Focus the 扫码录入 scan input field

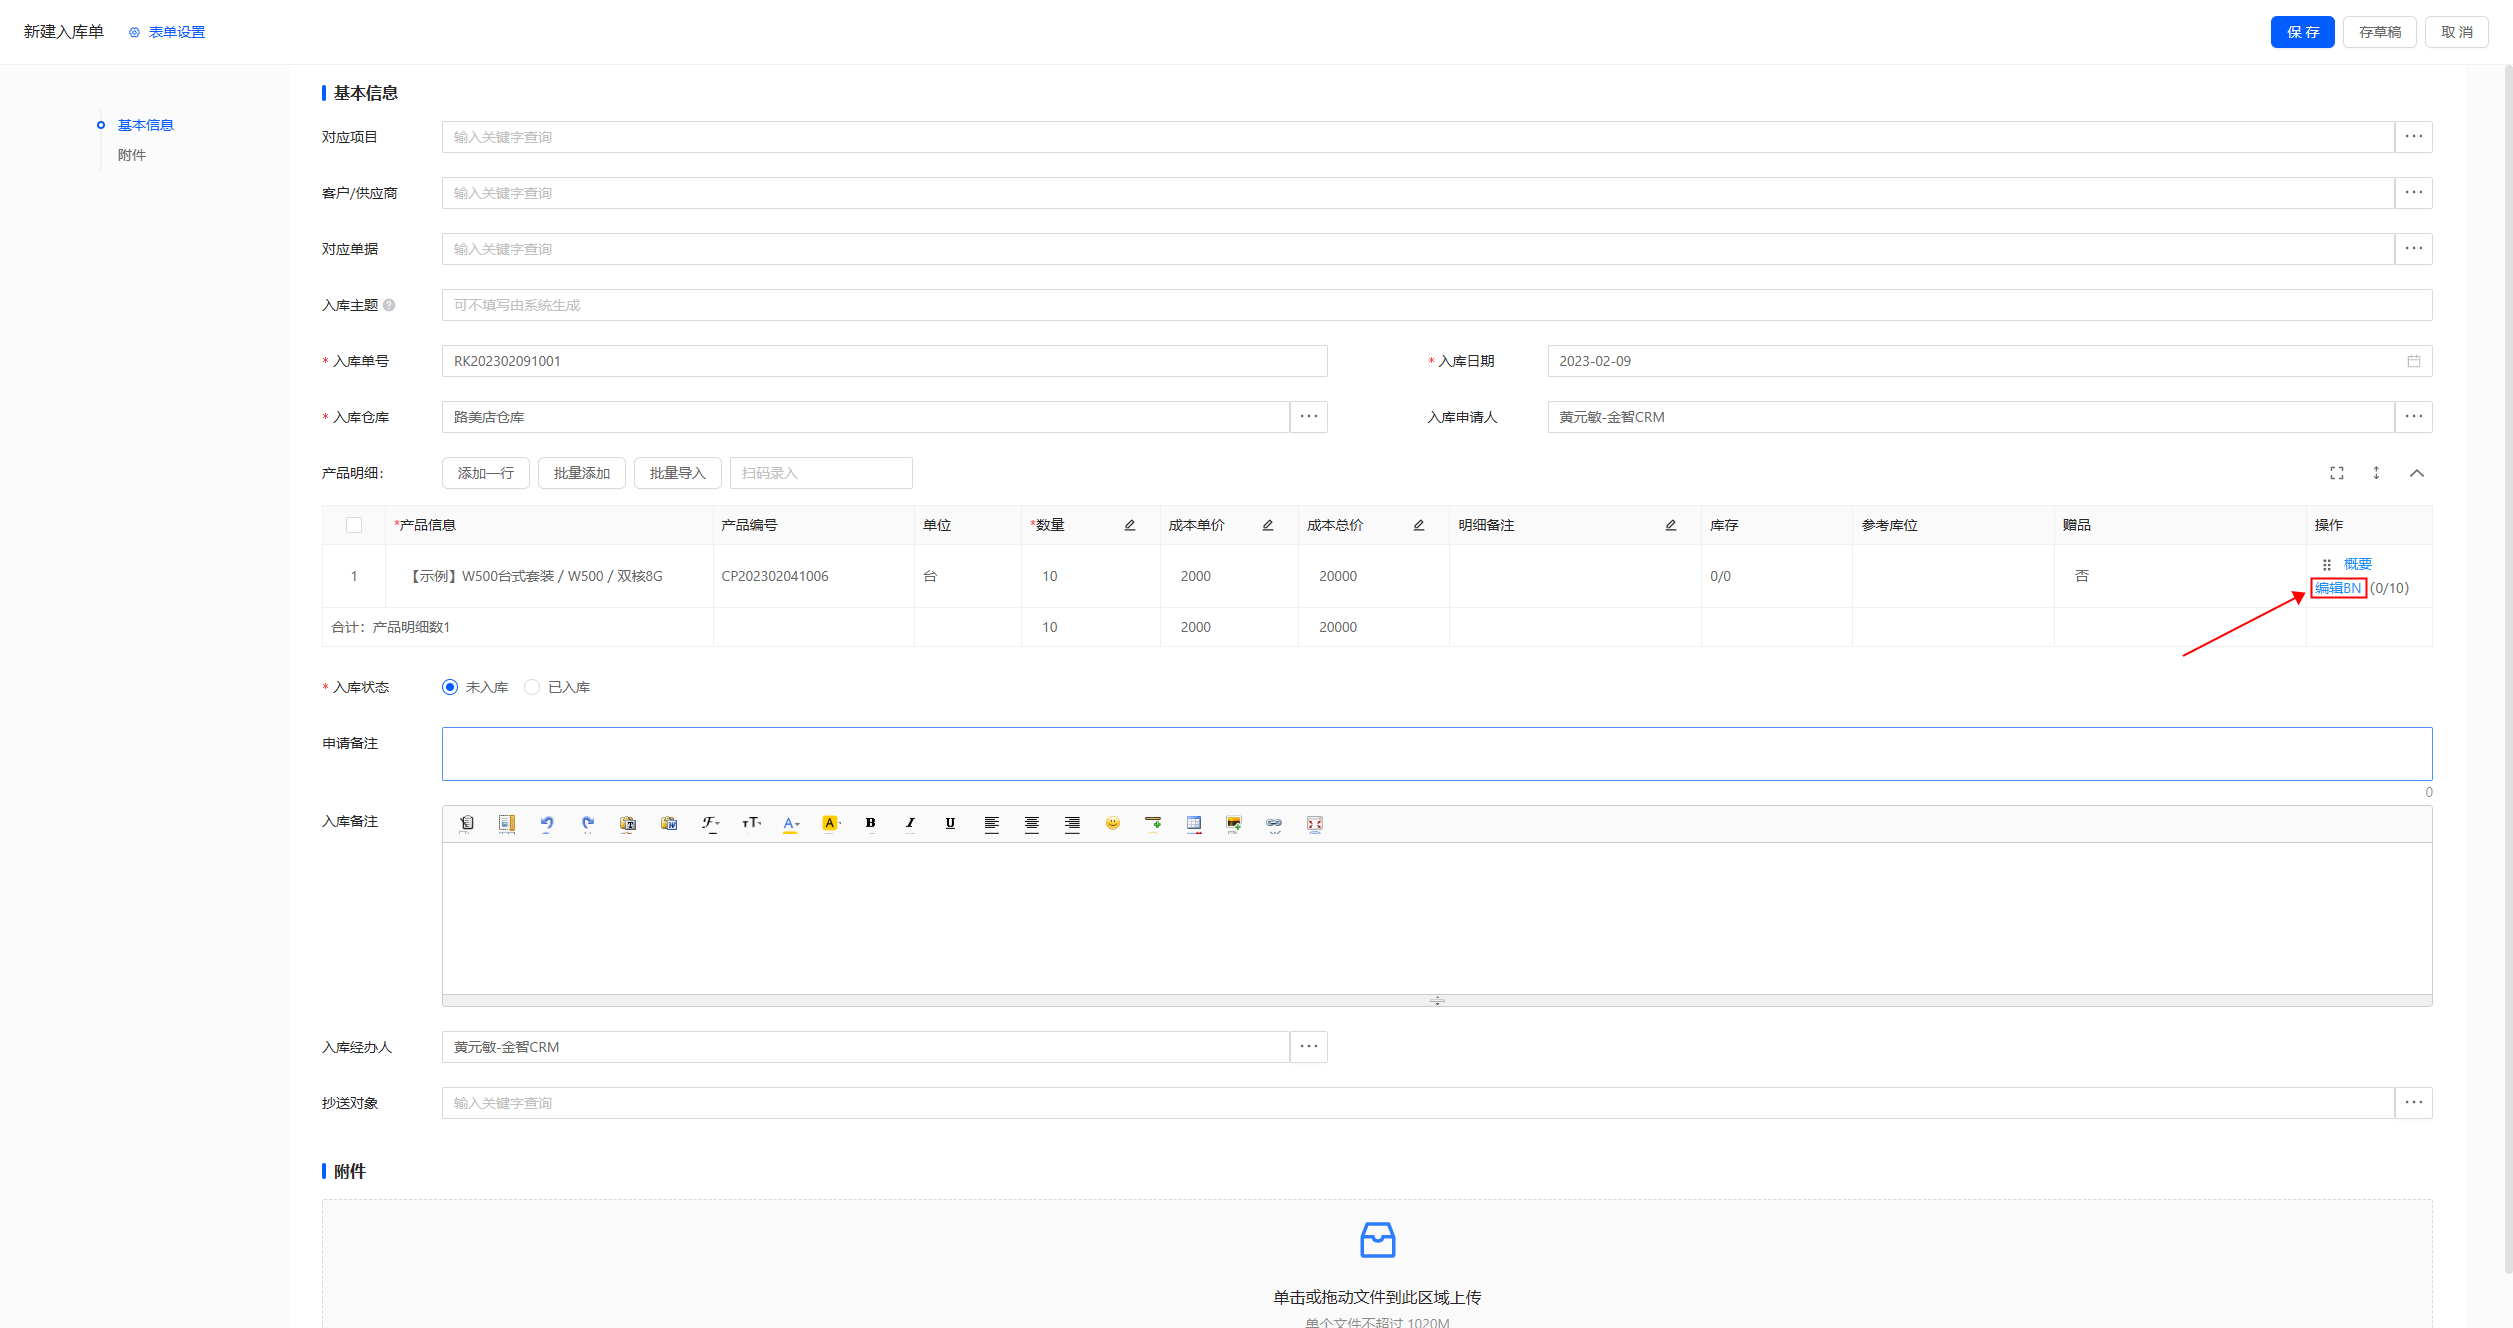pyautogui.click(x=821, y=473)
